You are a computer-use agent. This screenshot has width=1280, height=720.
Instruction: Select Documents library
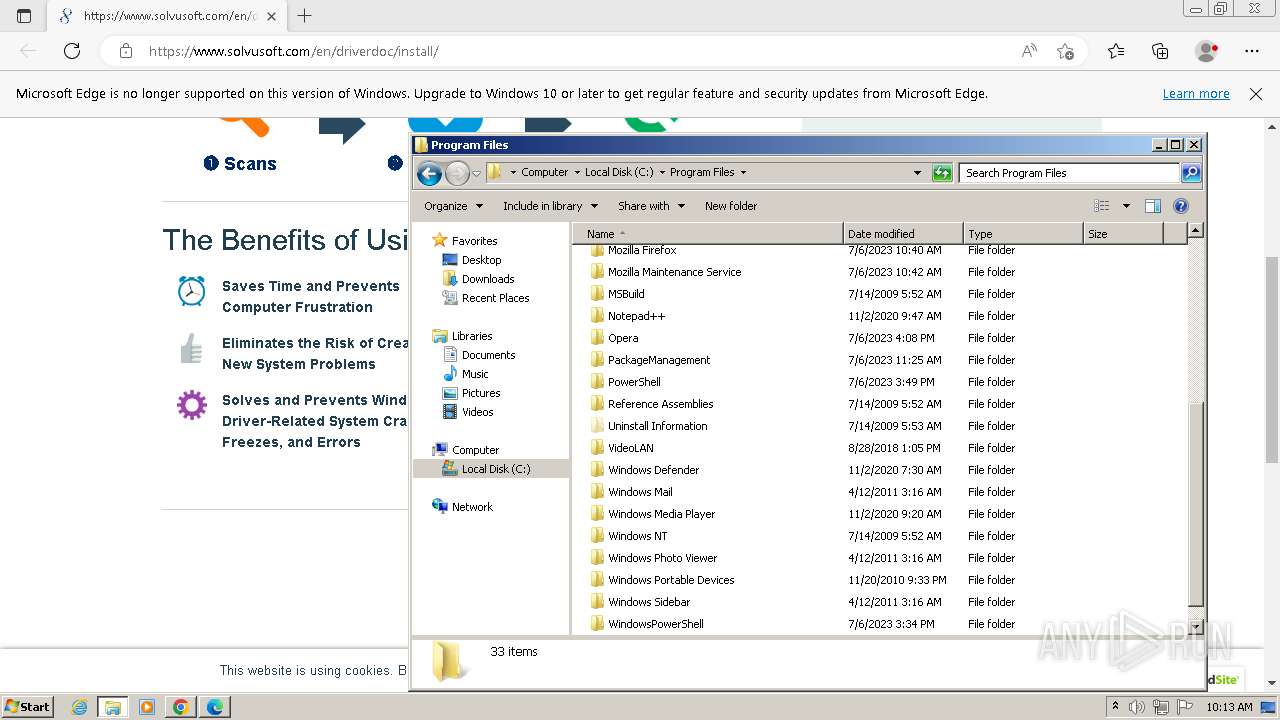point(488,355)
